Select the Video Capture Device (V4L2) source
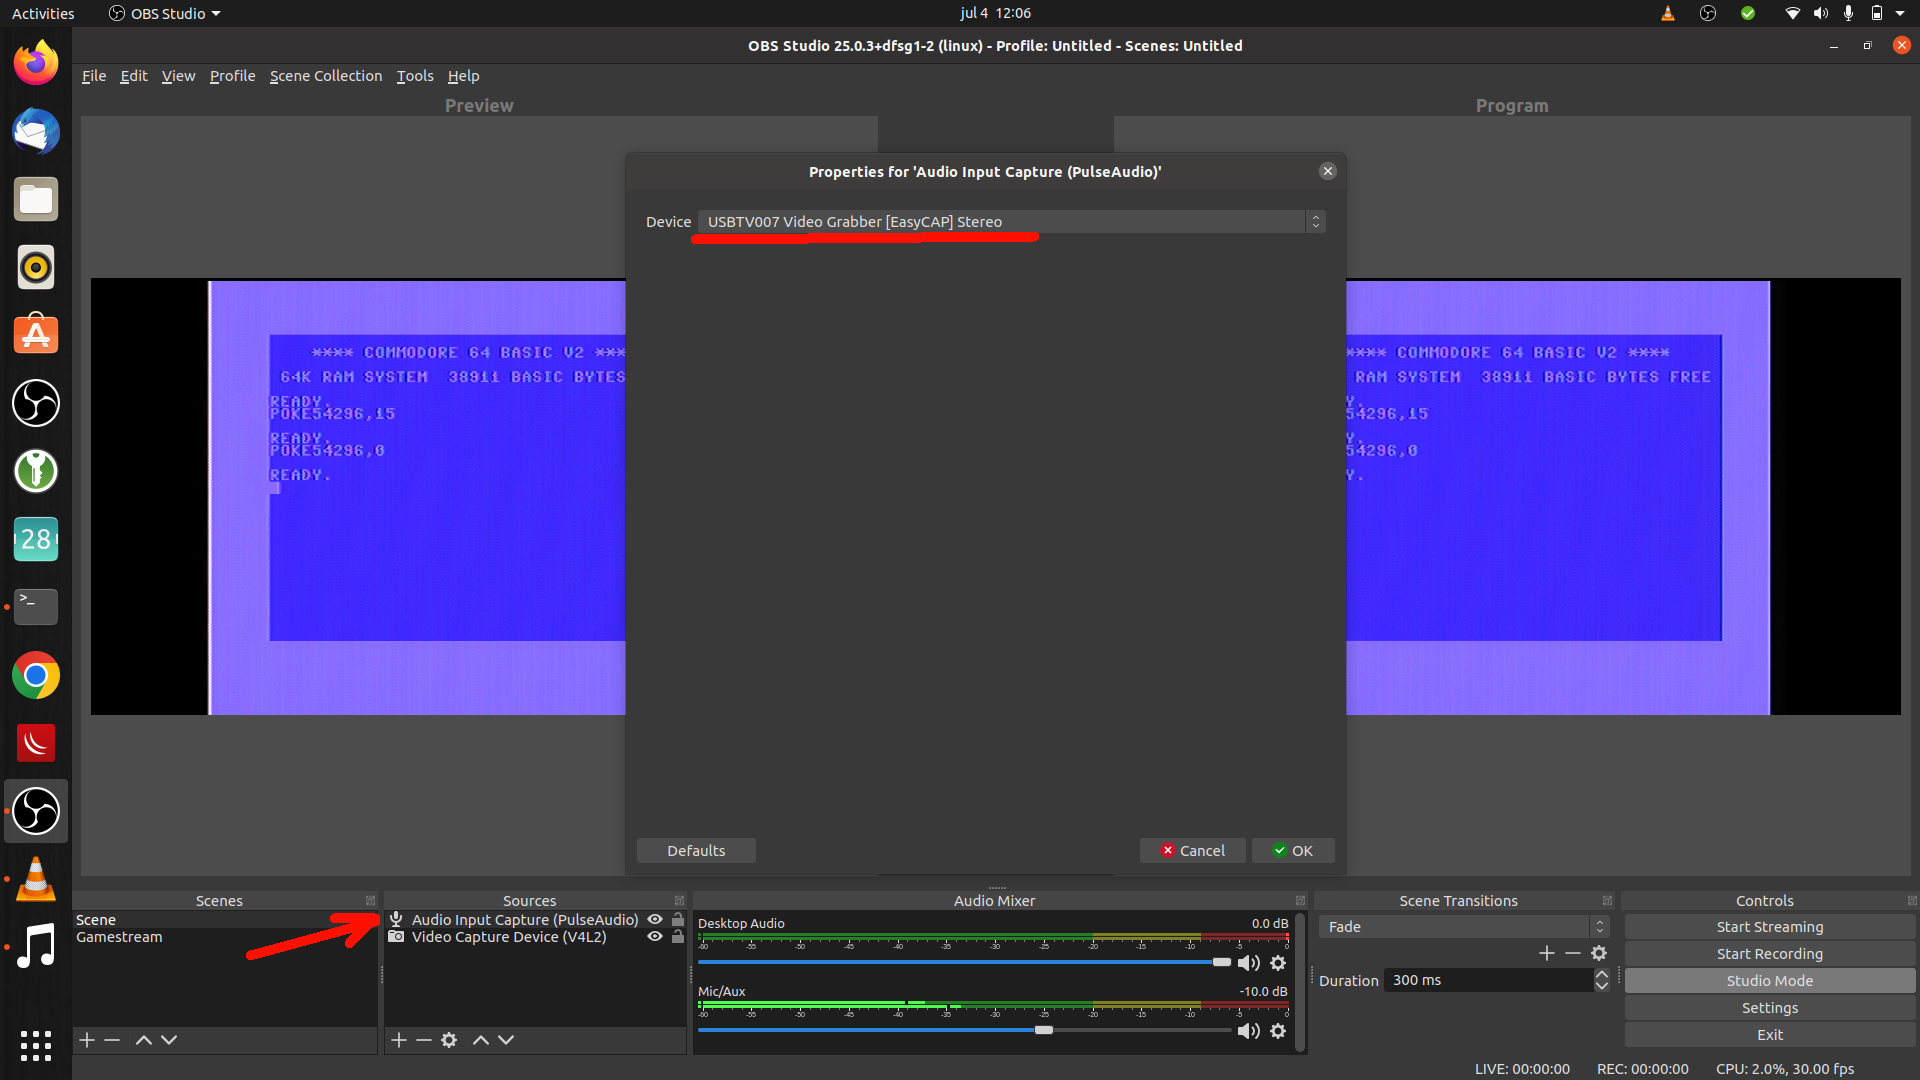The width and height of the screenshot is (1920, 1080). (509, 937)
